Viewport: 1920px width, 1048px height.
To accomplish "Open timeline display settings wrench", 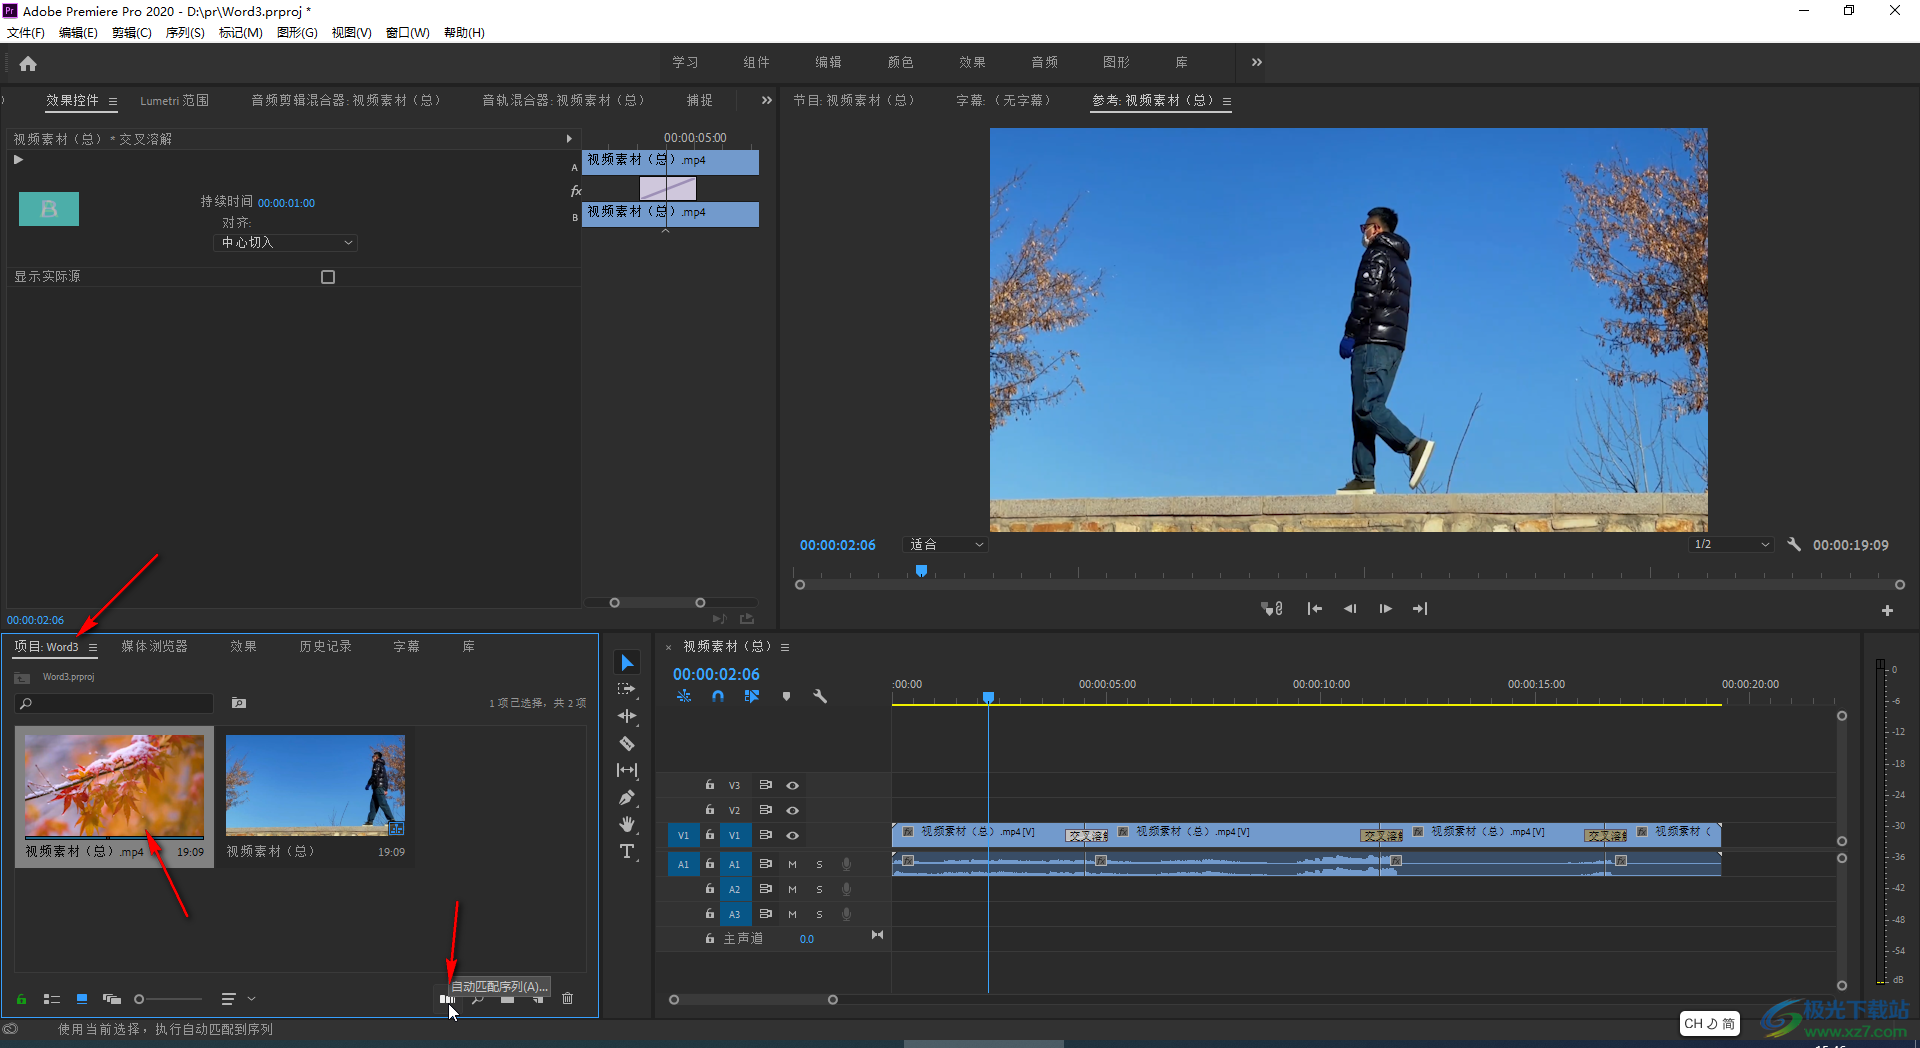I will tap(820, 696).
